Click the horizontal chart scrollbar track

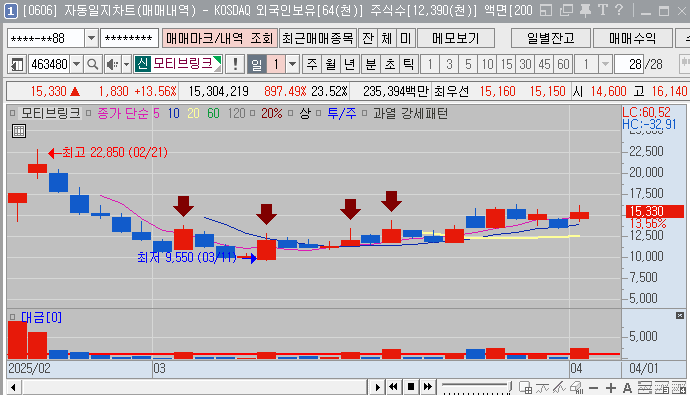[x=194, y=388]
